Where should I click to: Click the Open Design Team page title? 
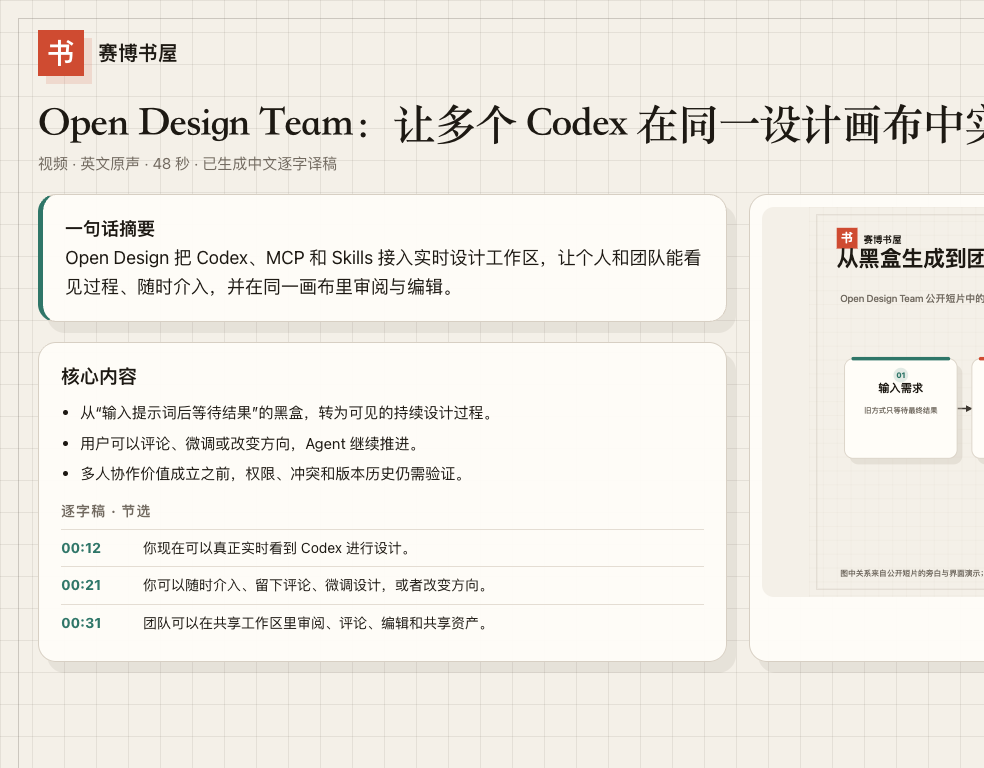point(511,123)
